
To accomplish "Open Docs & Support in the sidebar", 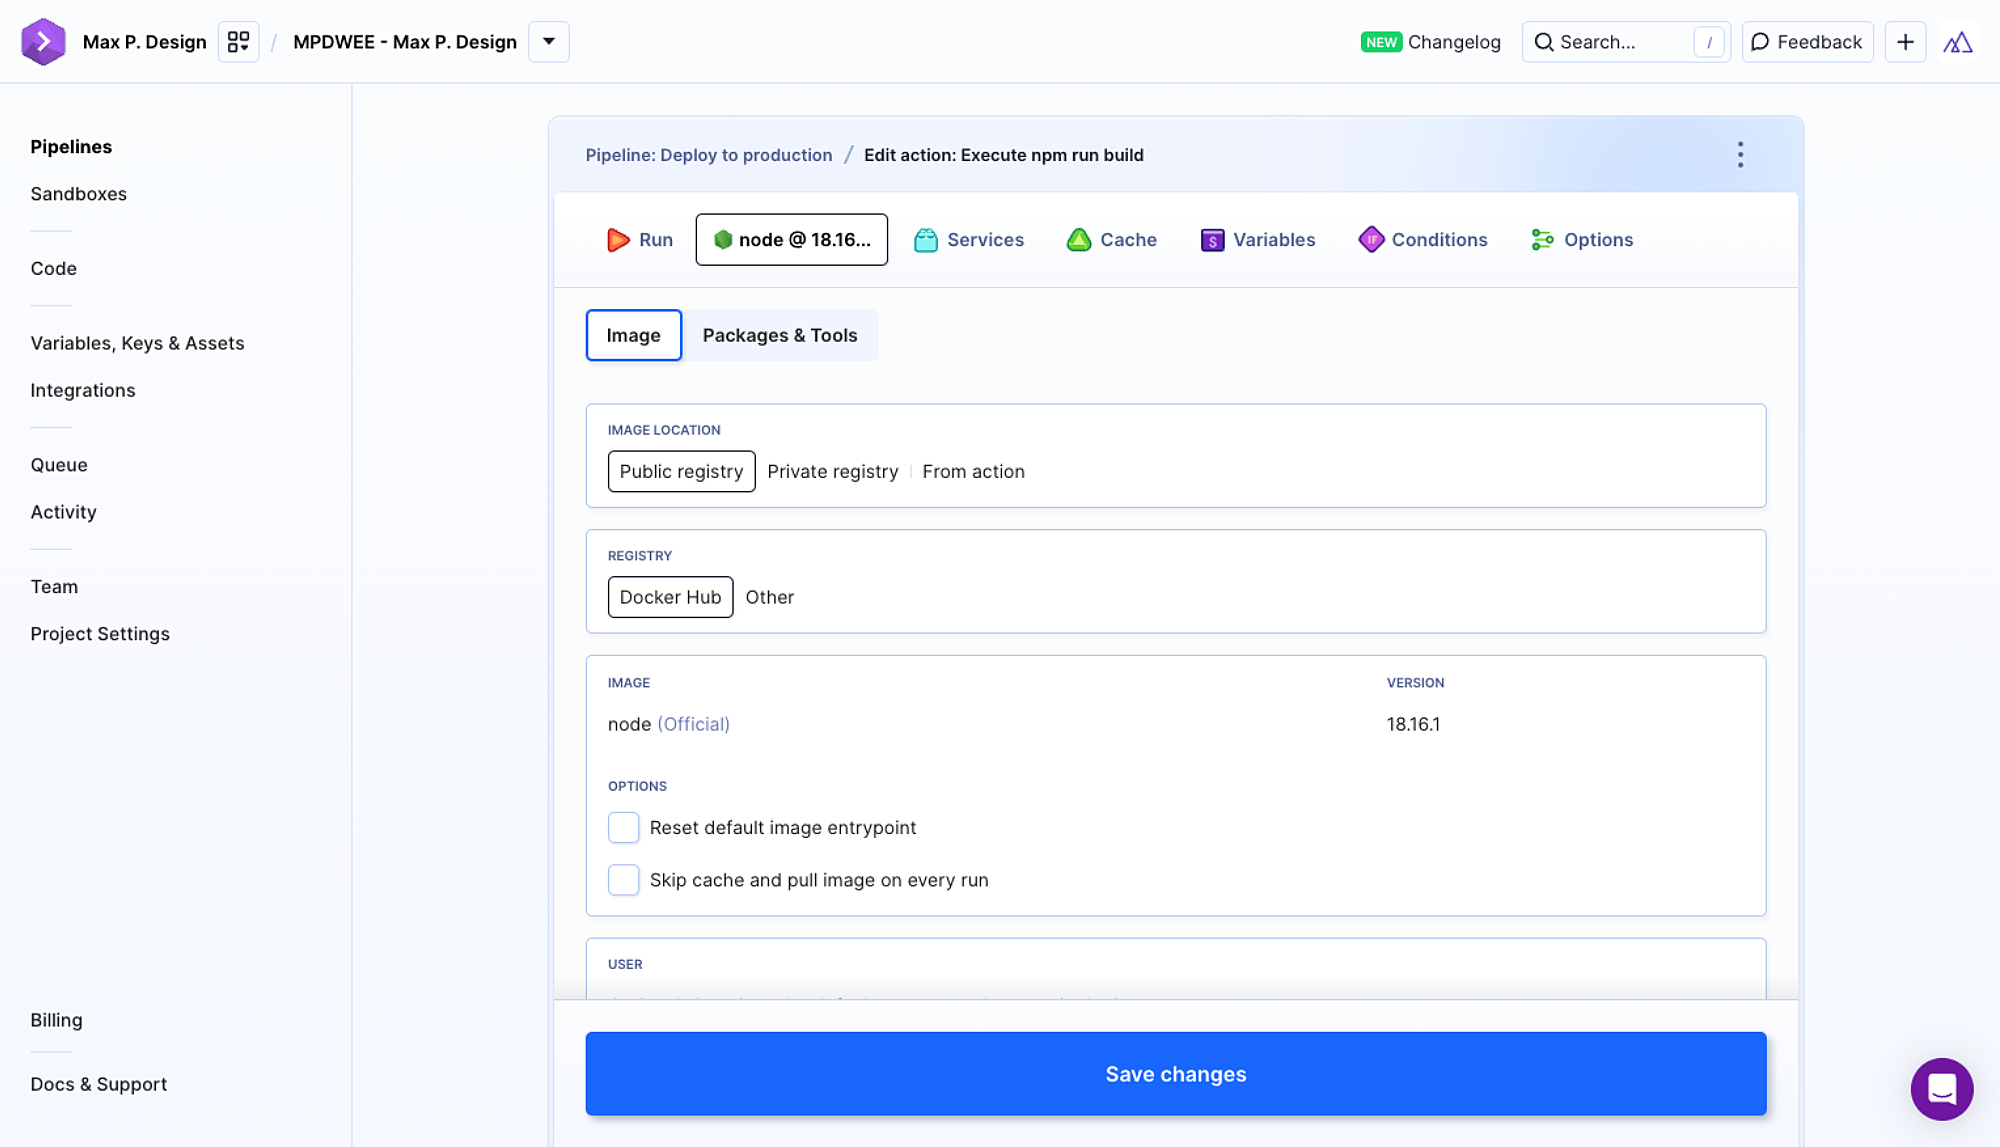I will (98, 1085).
